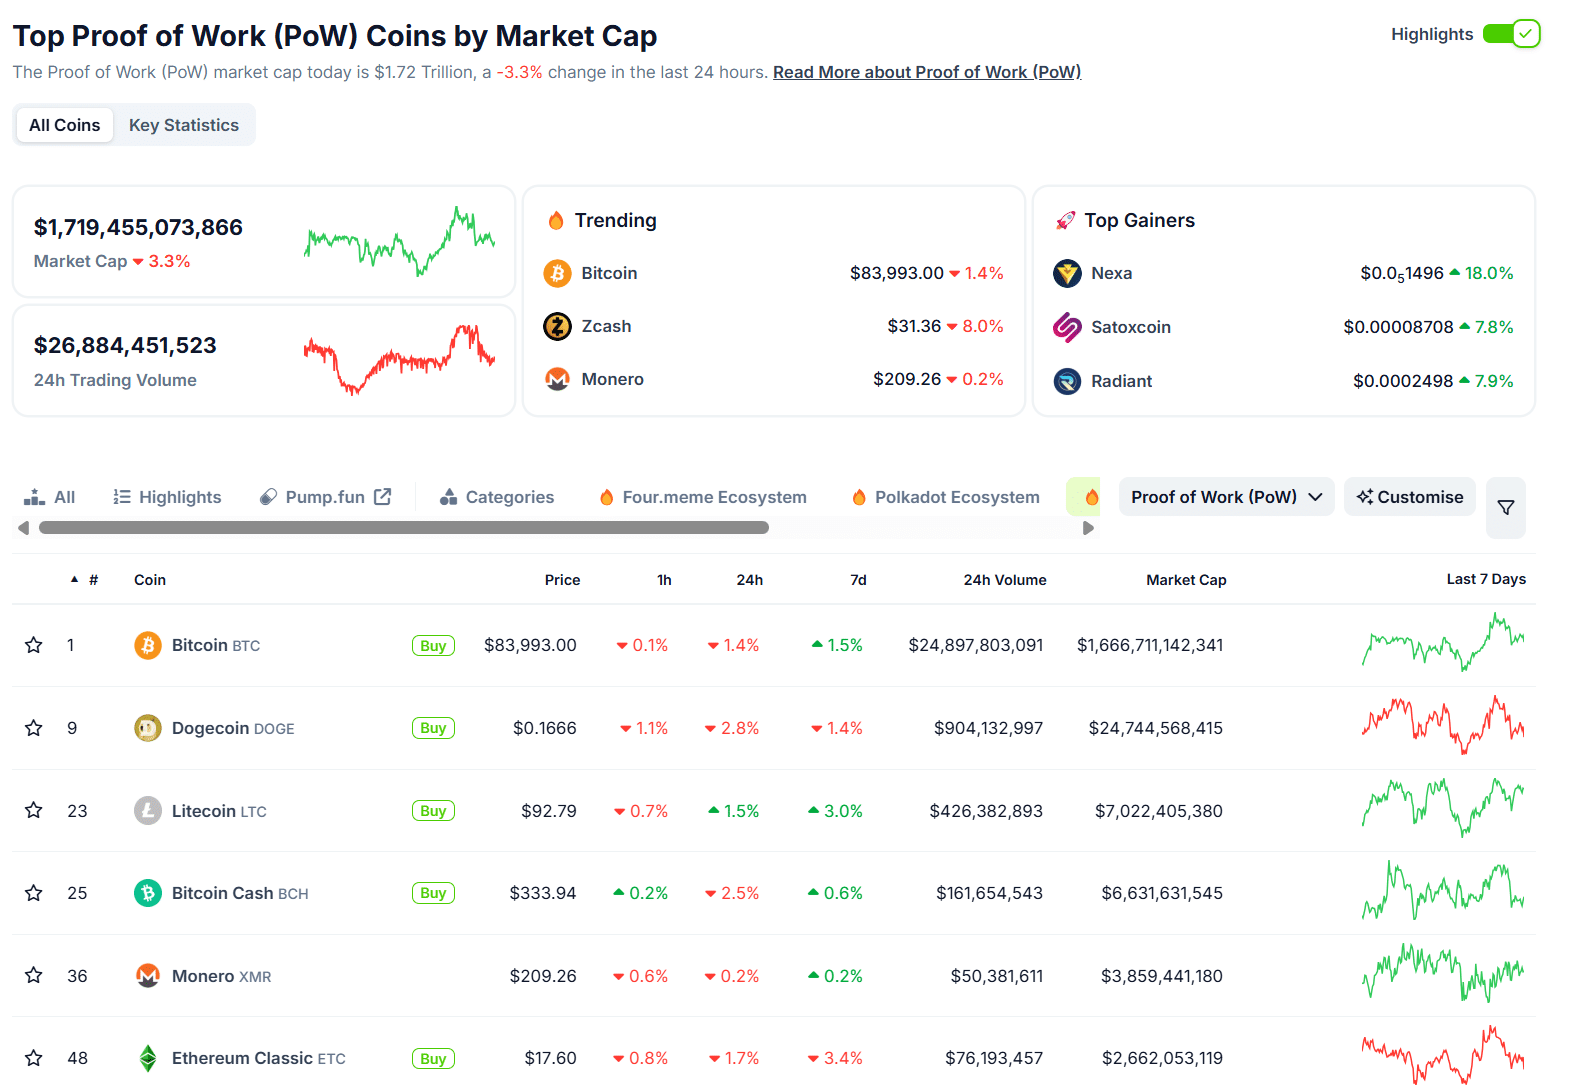Switch to the Key Statistics tab
This screenshot has height=1089, width=1570.
[x=184, y=124]
